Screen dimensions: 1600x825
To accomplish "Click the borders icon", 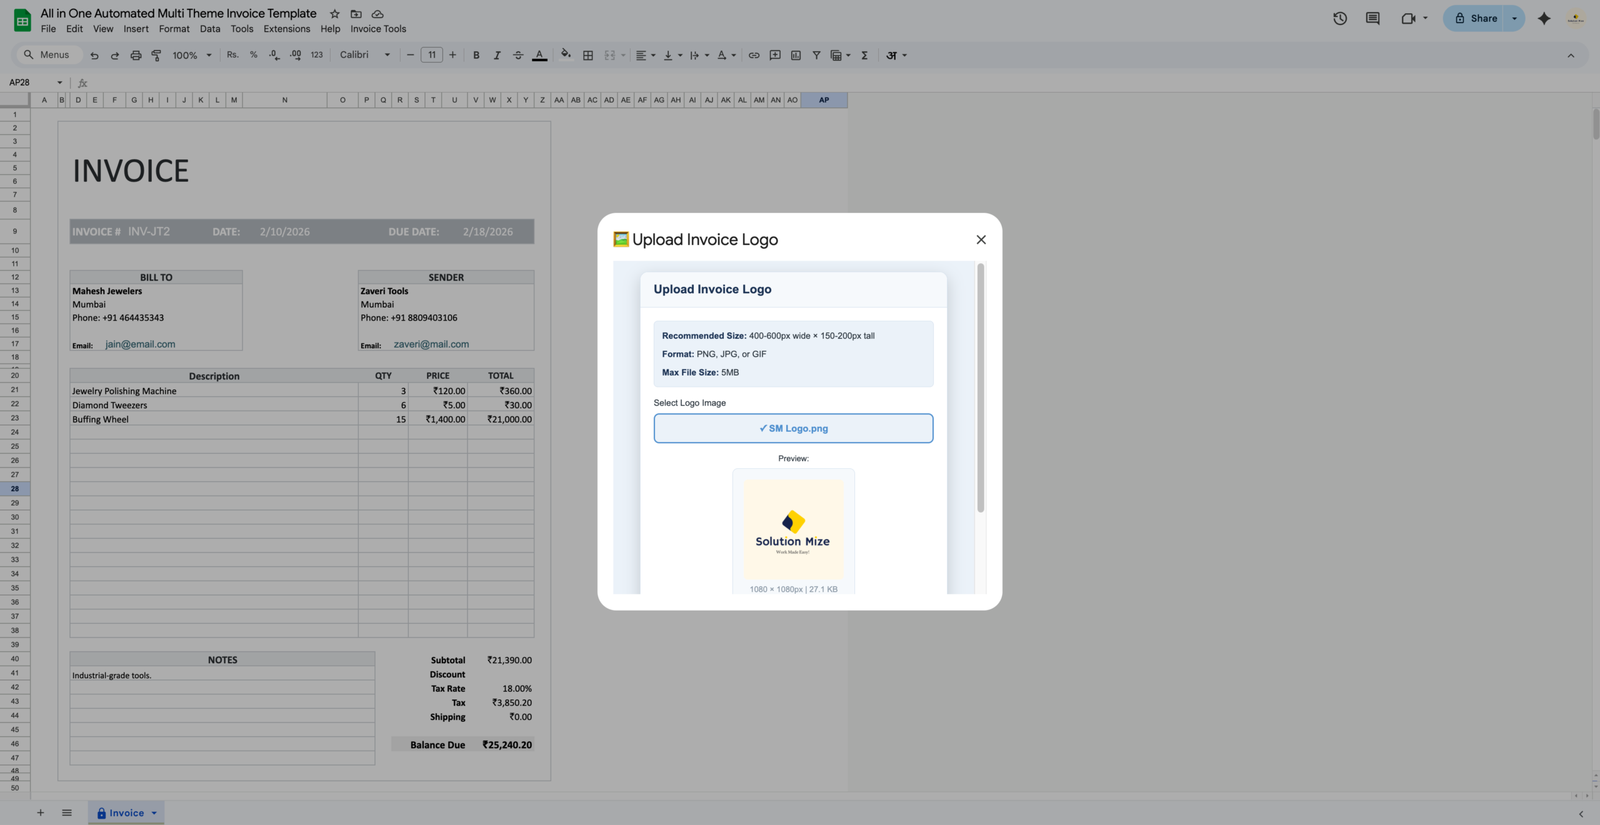I will (x=588, y=55).
